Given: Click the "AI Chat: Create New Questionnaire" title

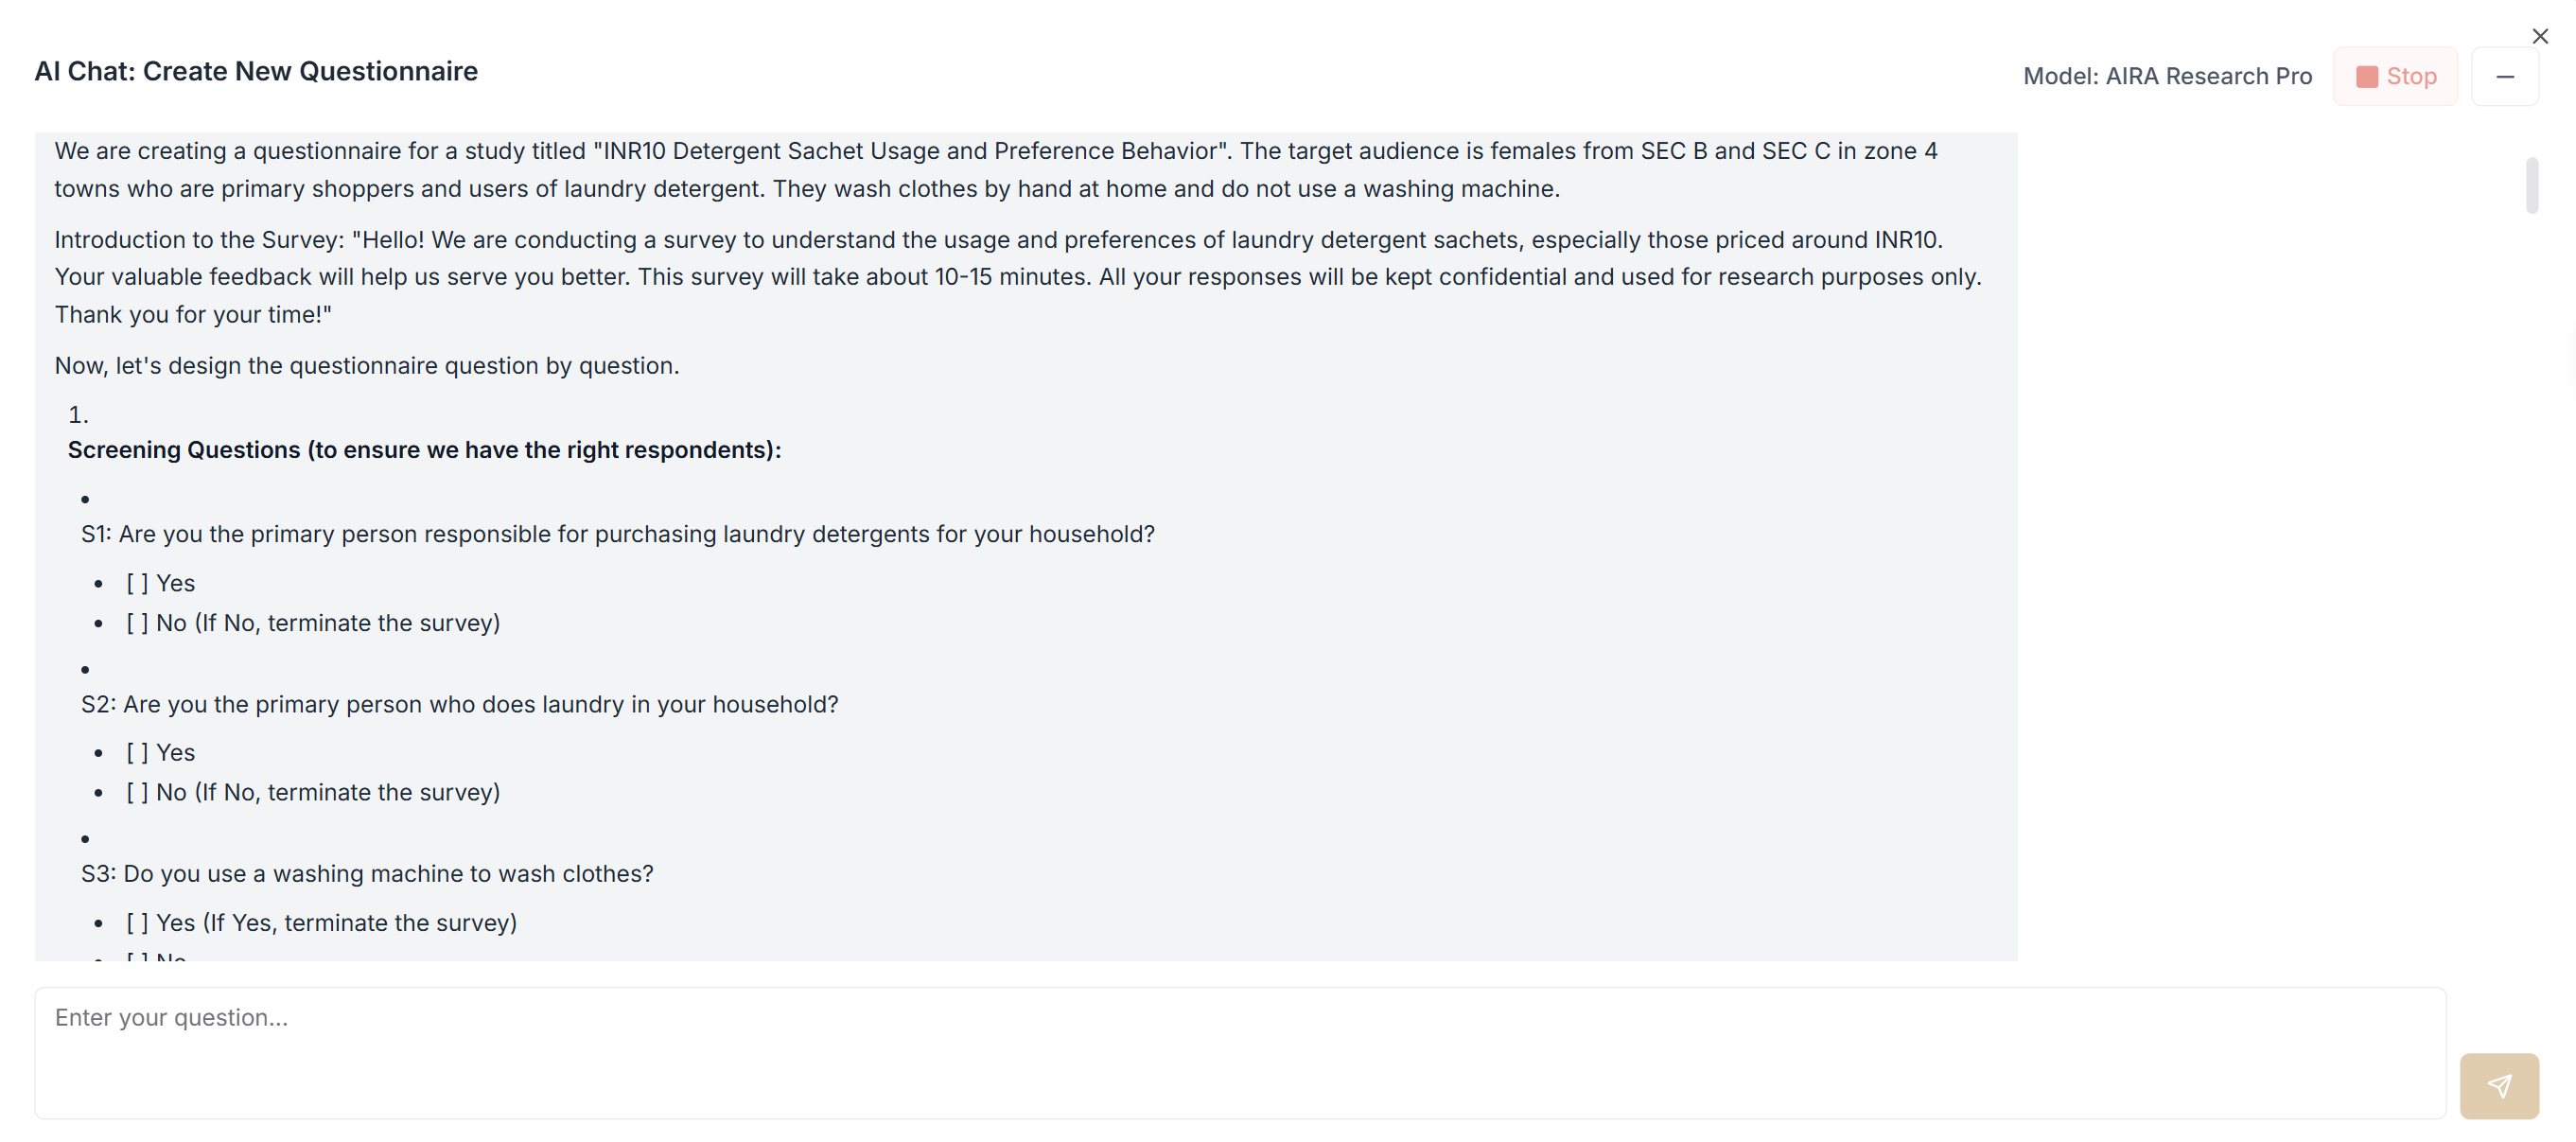Looking at the screenshot, I should pos(256,72).
